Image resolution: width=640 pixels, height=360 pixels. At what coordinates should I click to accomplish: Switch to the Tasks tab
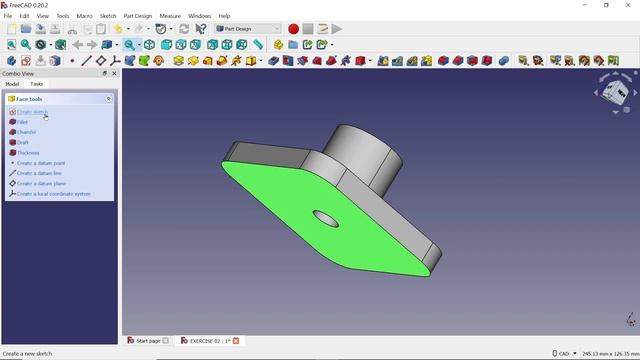click(x=36, y=84)
